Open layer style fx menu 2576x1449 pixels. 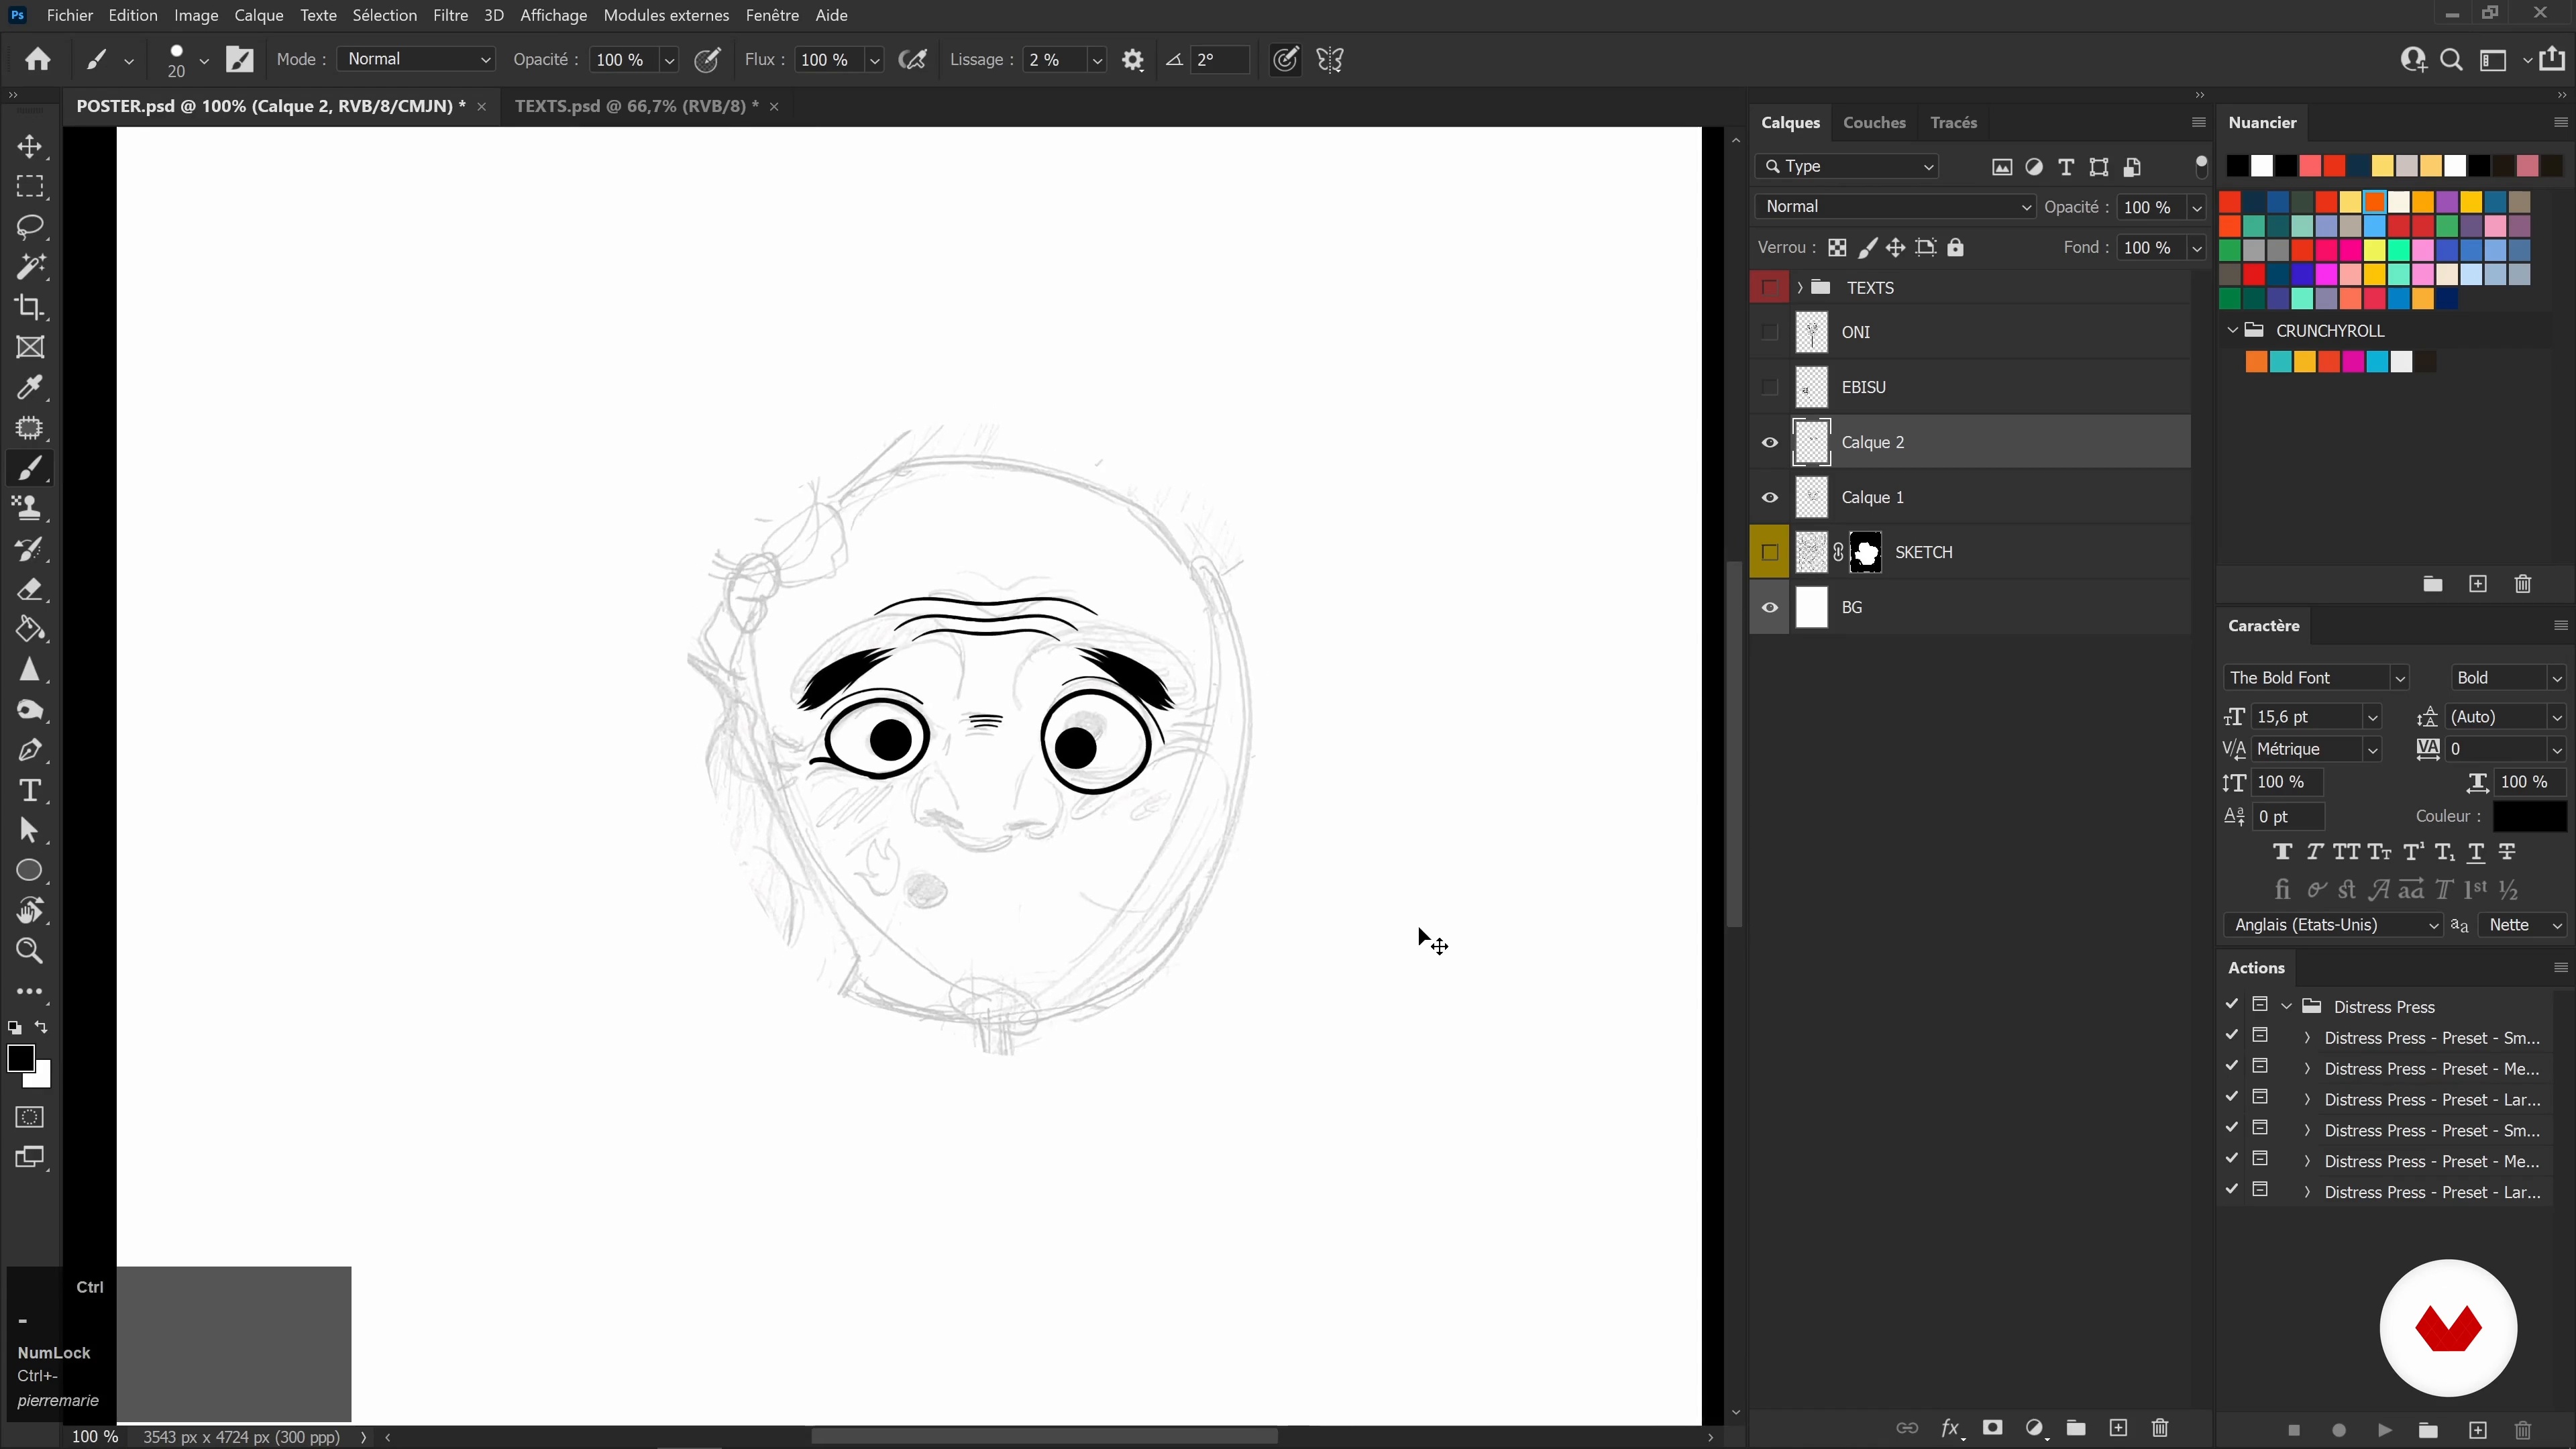tap(1951, 1428)
